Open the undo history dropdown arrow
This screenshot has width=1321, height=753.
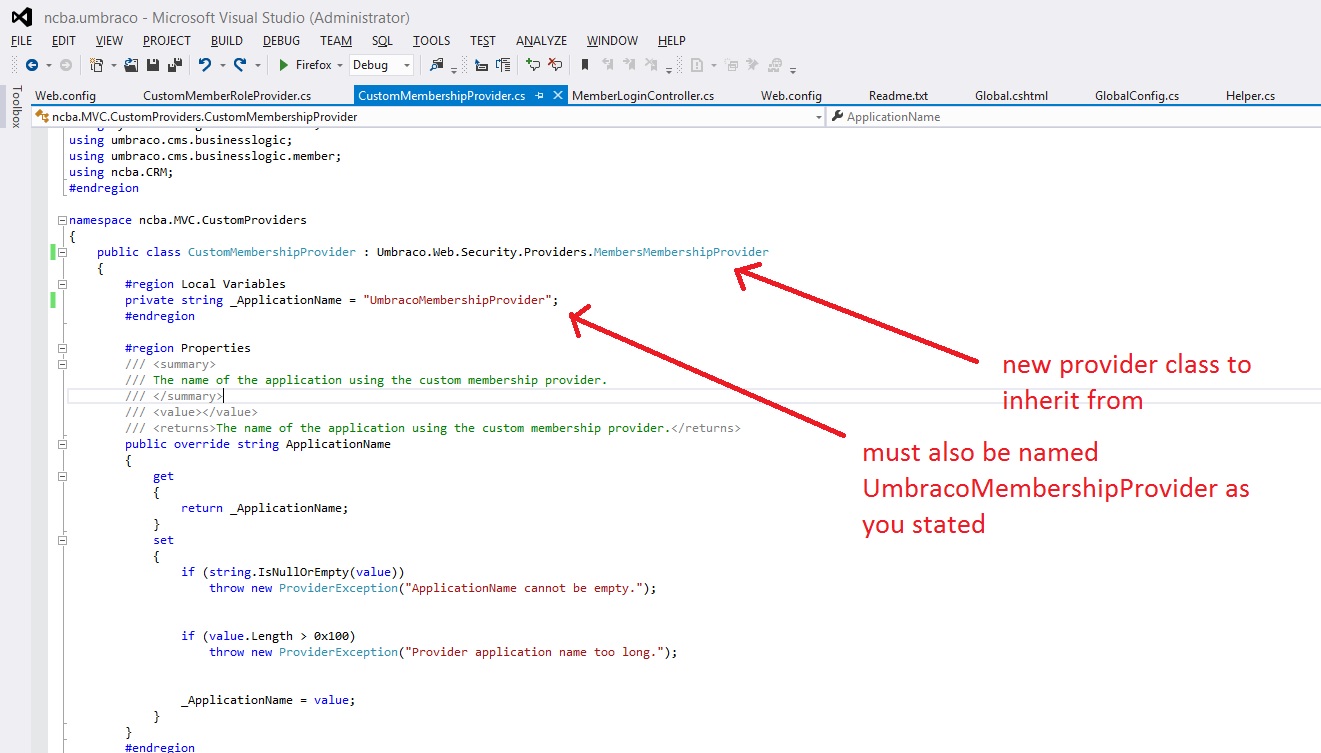(x=221, y=66)
